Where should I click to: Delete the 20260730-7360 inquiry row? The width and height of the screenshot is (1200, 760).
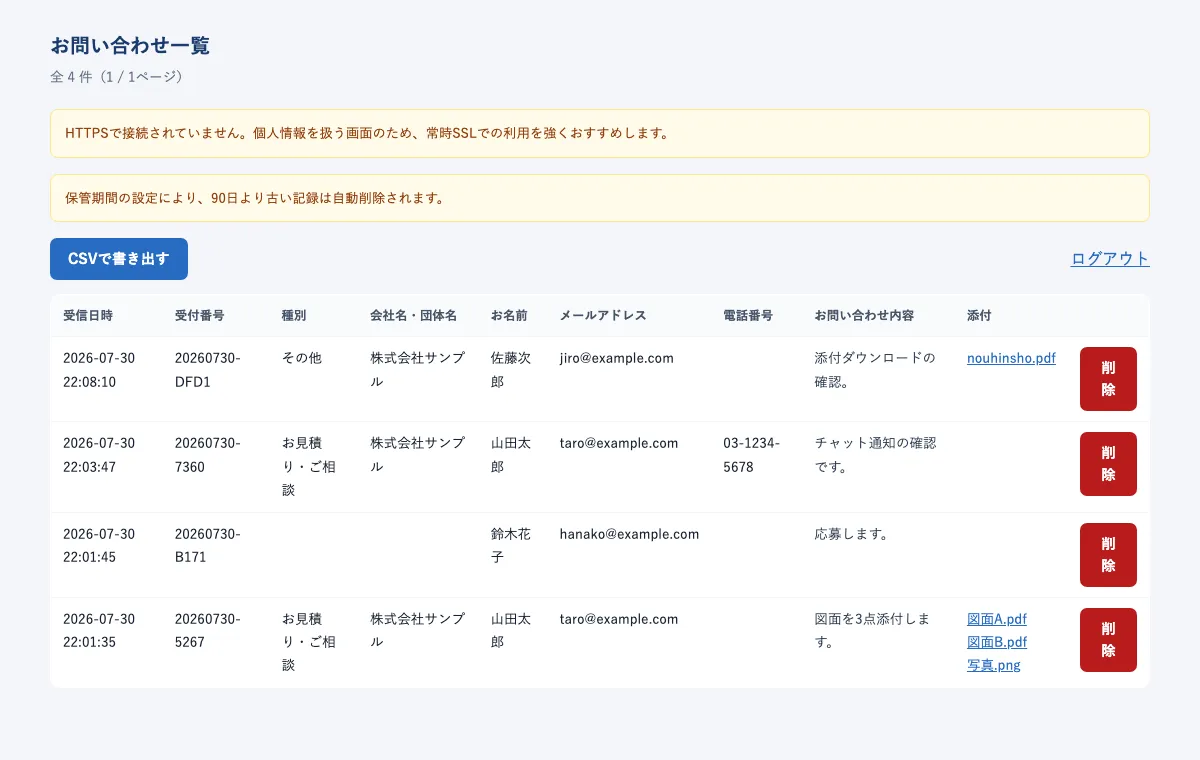(1108, 464)
